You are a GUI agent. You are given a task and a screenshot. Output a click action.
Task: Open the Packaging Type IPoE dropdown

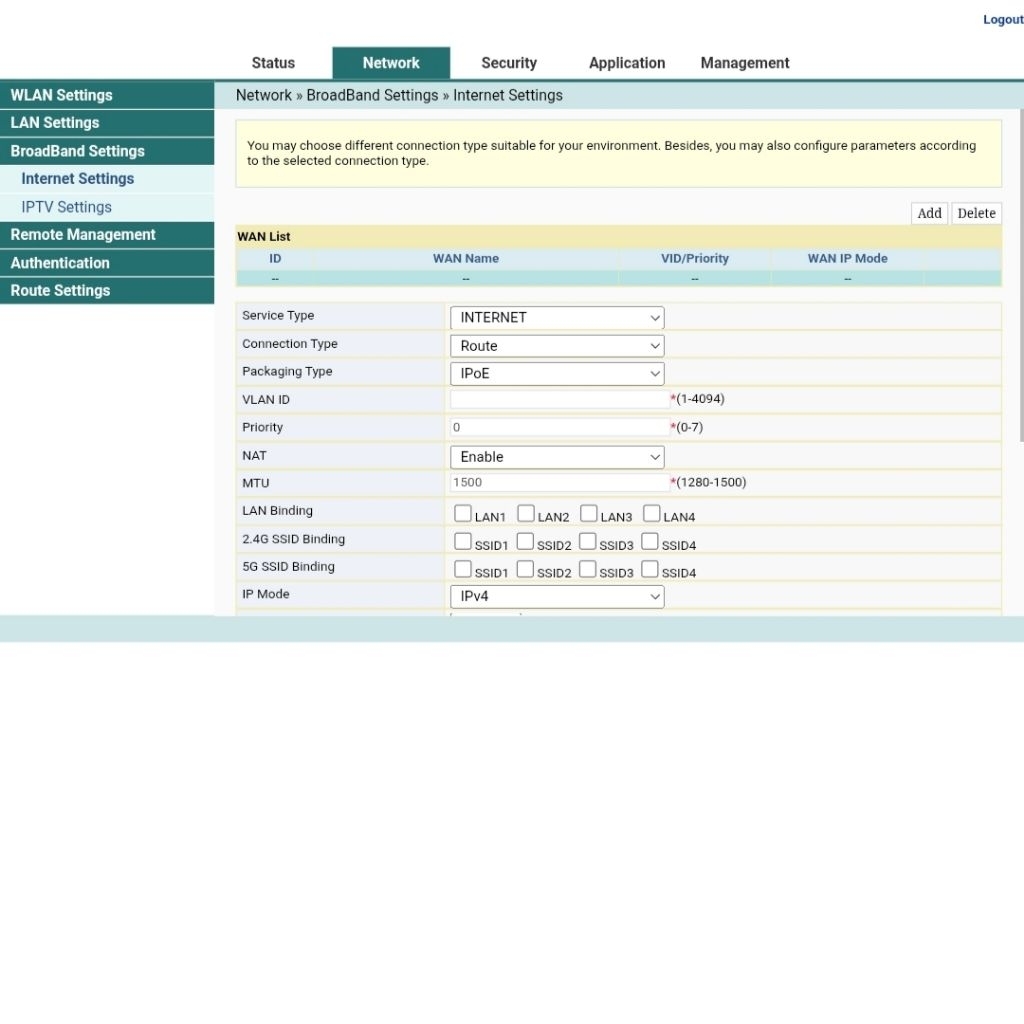(x=557, y=374)
